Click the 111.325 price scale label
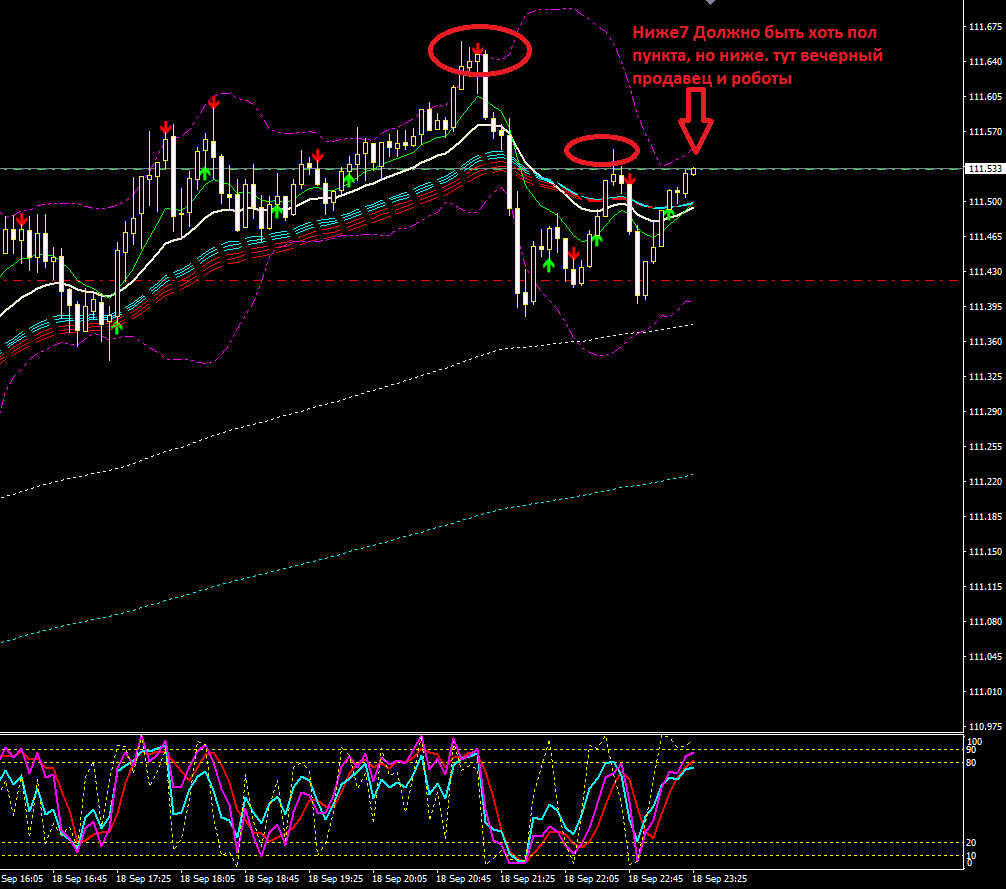Screen dimensions: 1006x889 point(985,377)
